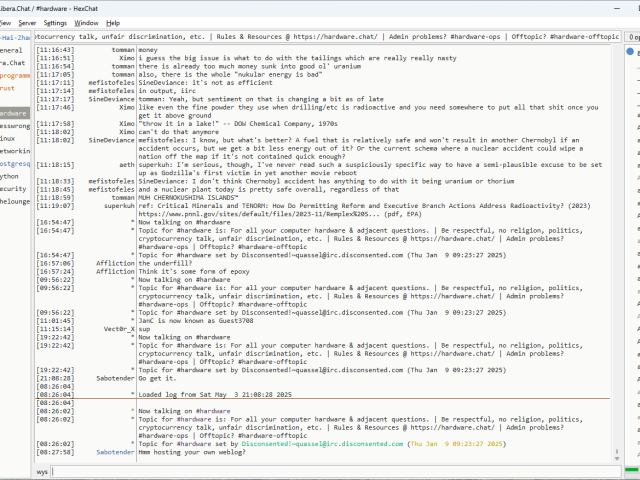The image size is (640, 480).
Task: Switch to the rust channel
Action: [x=8, y=88]
